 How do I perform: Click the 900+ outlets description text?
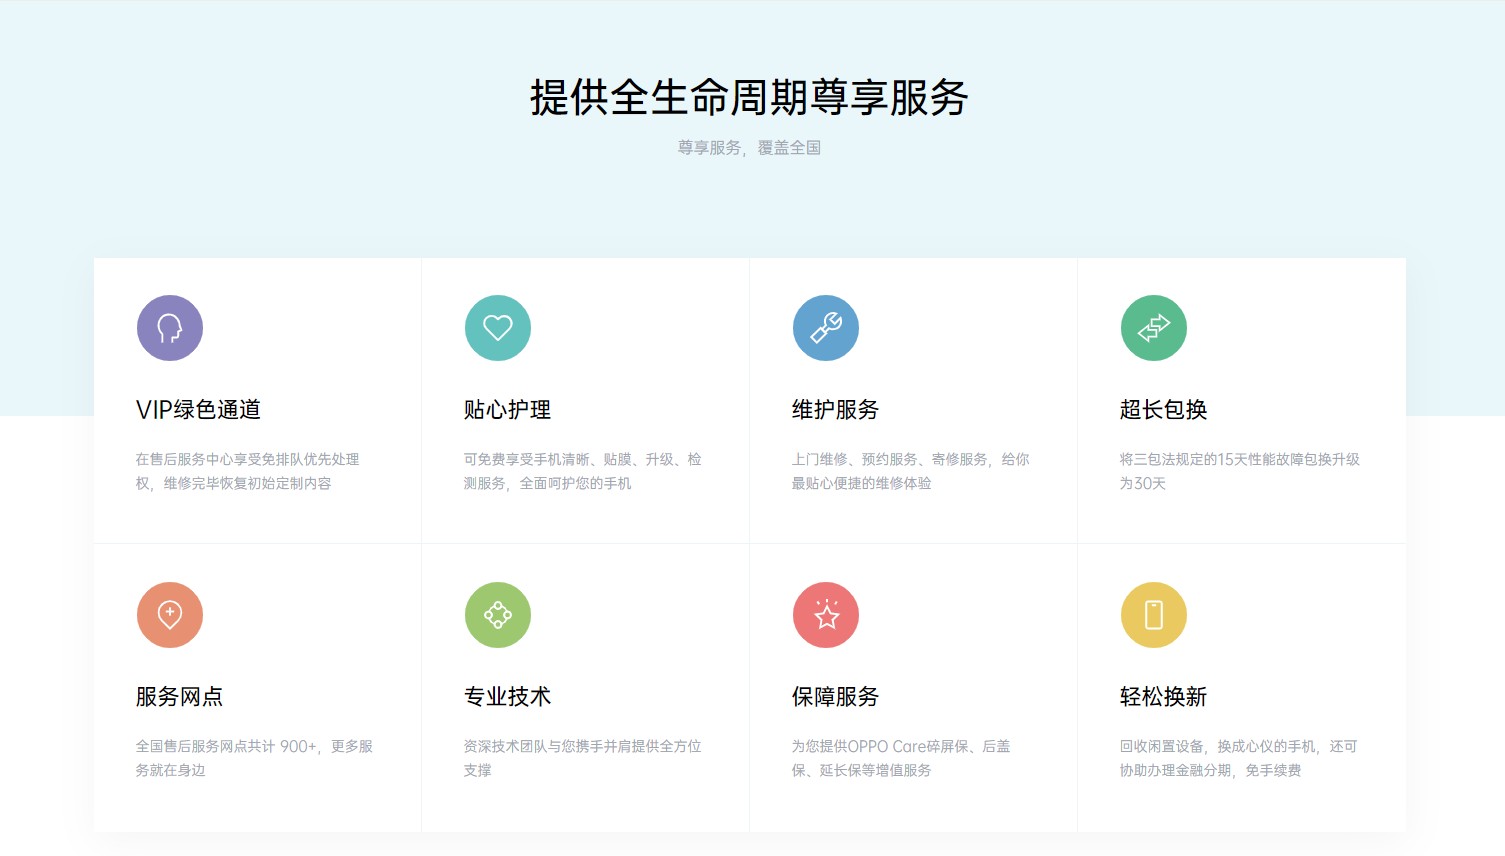pyautogui.click(x=254, y=758)
